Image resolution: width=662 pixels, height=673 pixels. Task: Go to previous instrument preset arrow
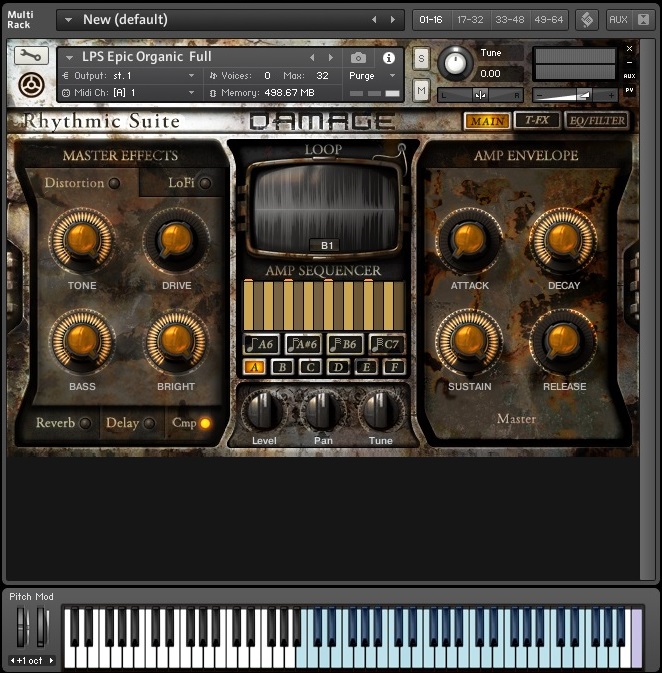coord(312,58)
